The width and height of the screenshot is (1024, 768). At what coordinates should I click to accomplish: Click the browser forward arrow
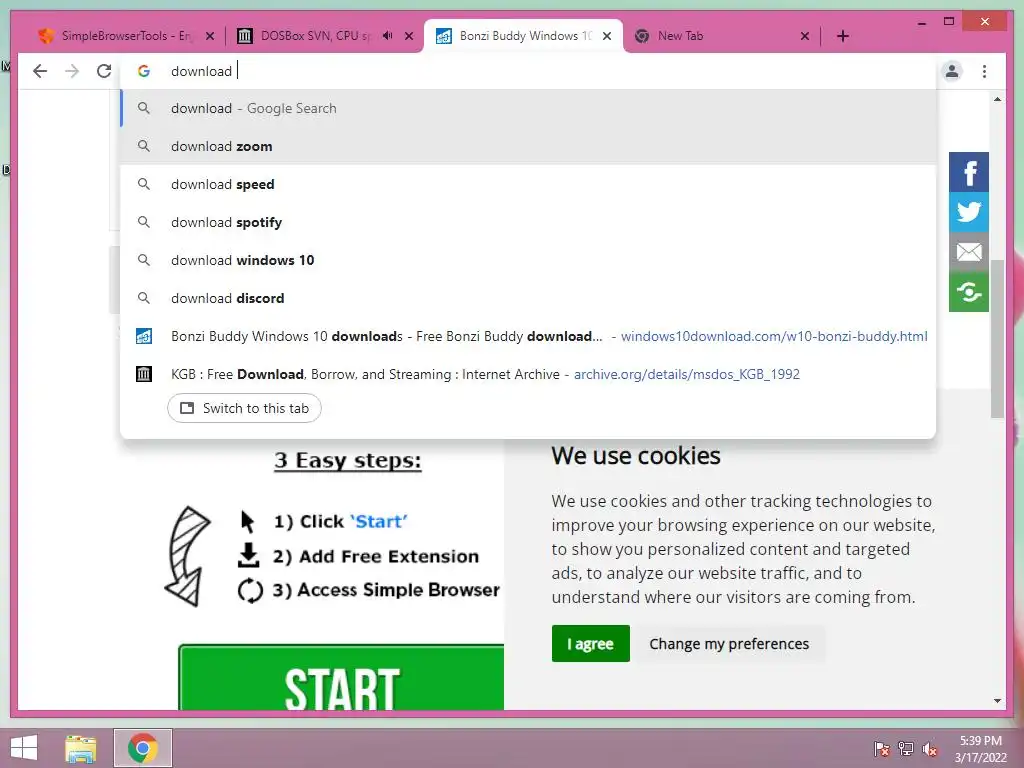point(72,71)
